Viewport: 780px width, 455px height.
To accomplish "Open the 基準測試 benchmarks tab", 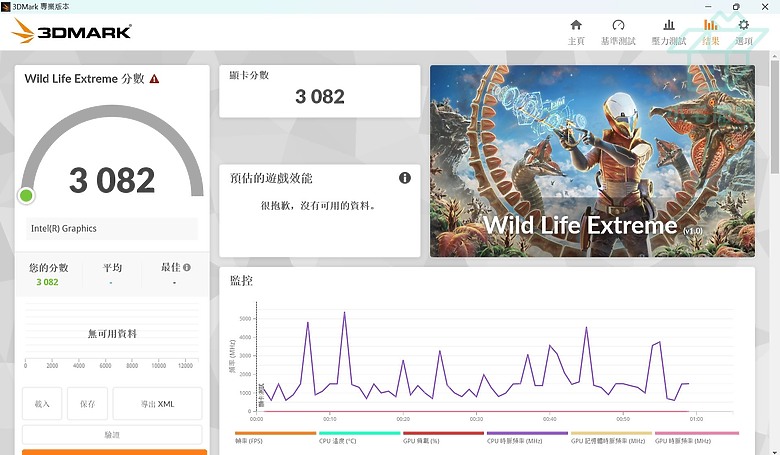I will pyautogui.click(x=618, y=33).
